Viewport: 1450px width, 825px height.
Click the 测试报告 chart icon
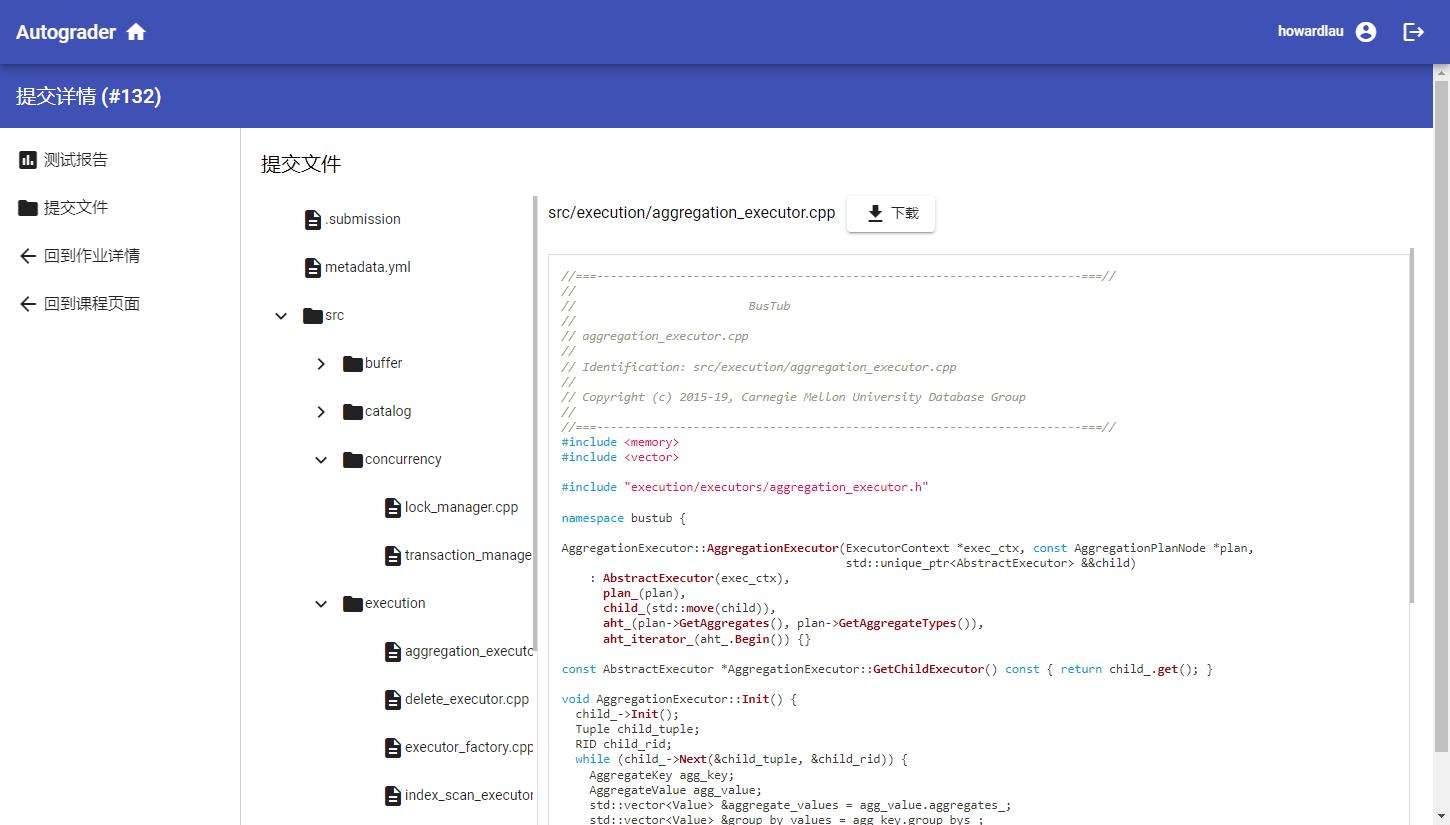click(28, 160)
